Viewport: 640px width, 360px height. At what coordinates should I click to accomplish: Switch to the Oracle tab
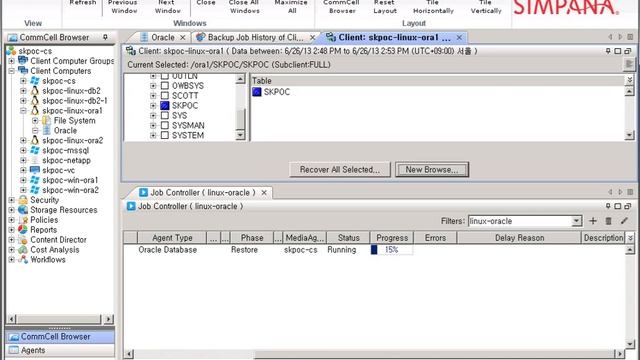coord(162,38)
